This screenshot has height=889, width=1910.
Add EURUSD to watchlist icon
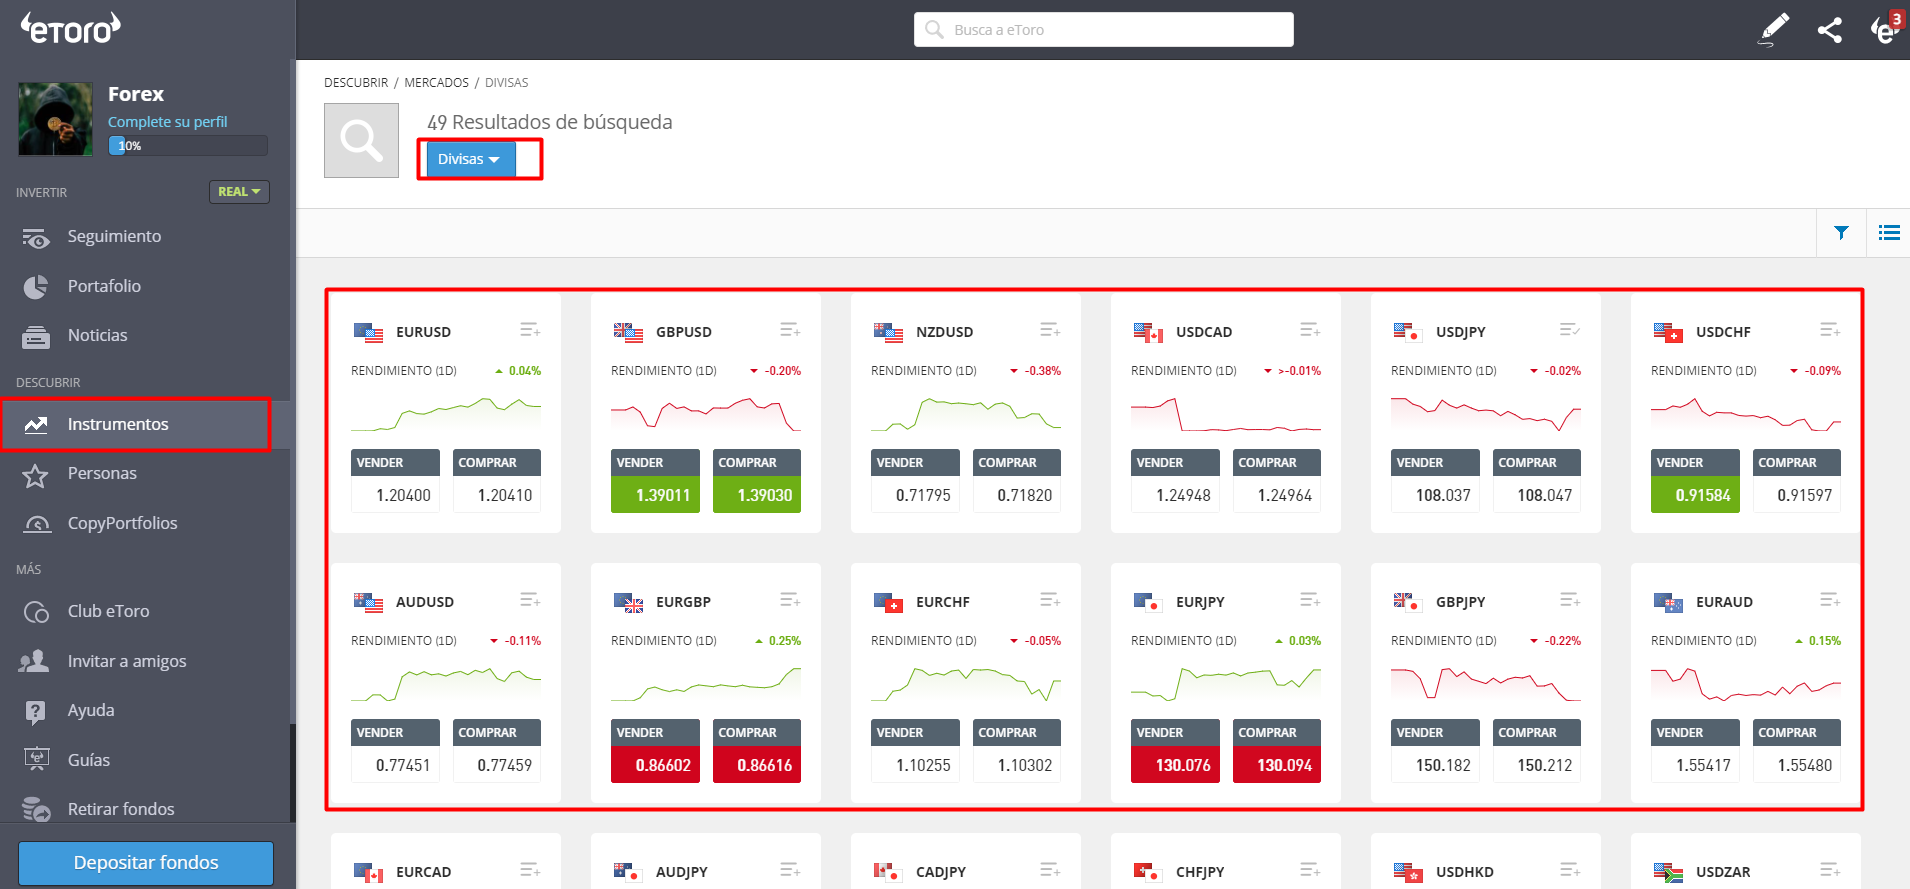pyautogui.click(x=530, y=330)
